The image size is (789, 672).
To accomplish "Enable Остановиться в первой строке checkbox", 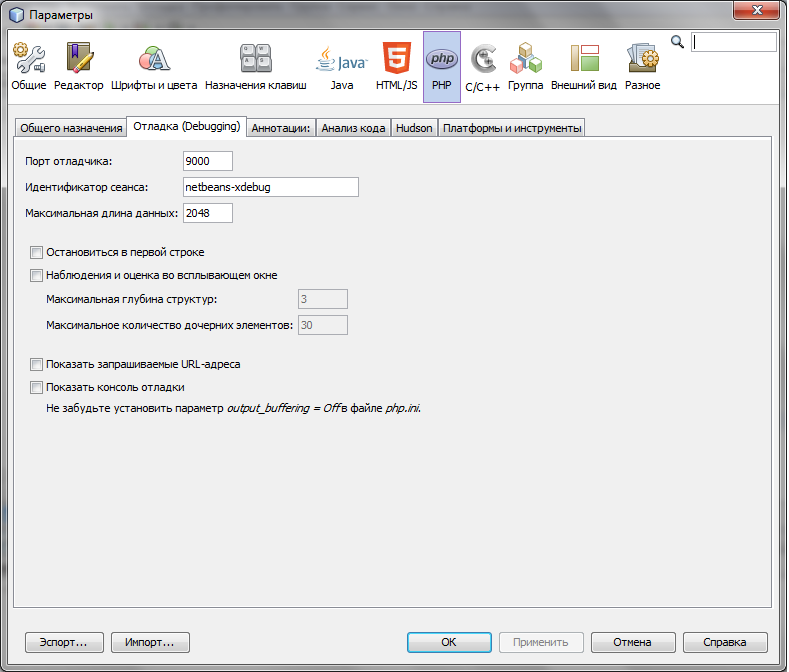I will pyautogui.click(x=37, y=253).
